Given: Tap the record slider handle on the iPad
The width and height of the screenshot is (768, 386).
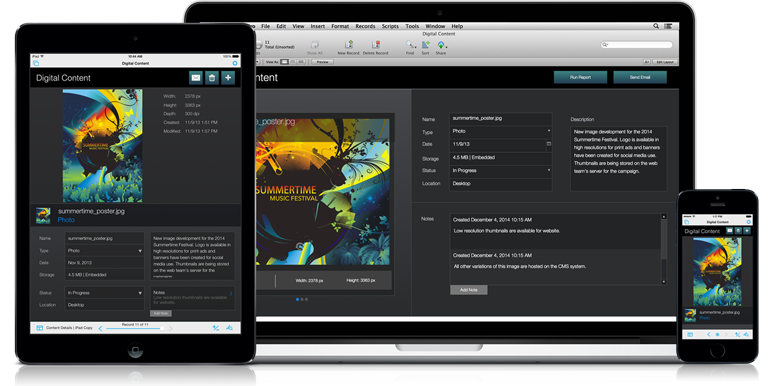Looking at the screenshot, I should coord(162,328).
